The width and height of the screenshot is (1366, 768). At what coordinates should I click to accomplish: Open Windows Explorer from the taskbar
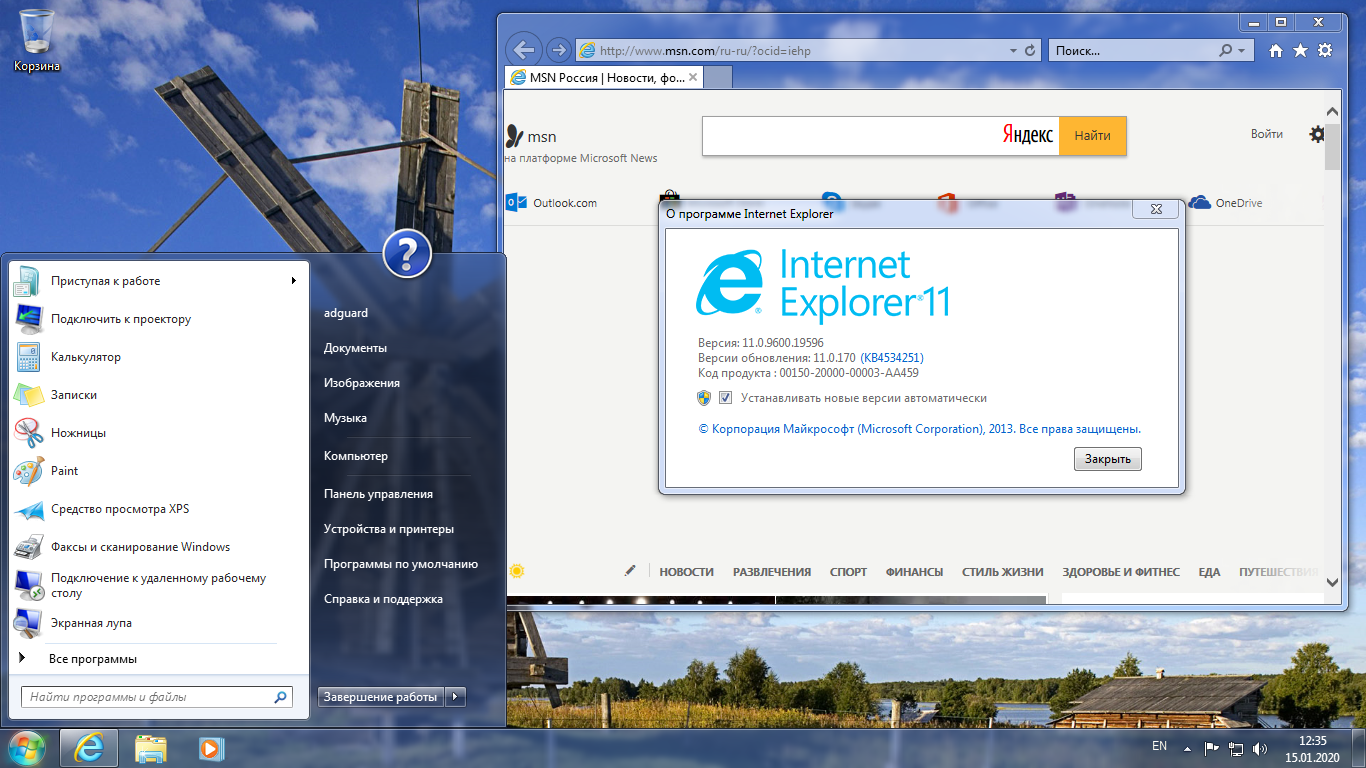[x=151, y=748]
